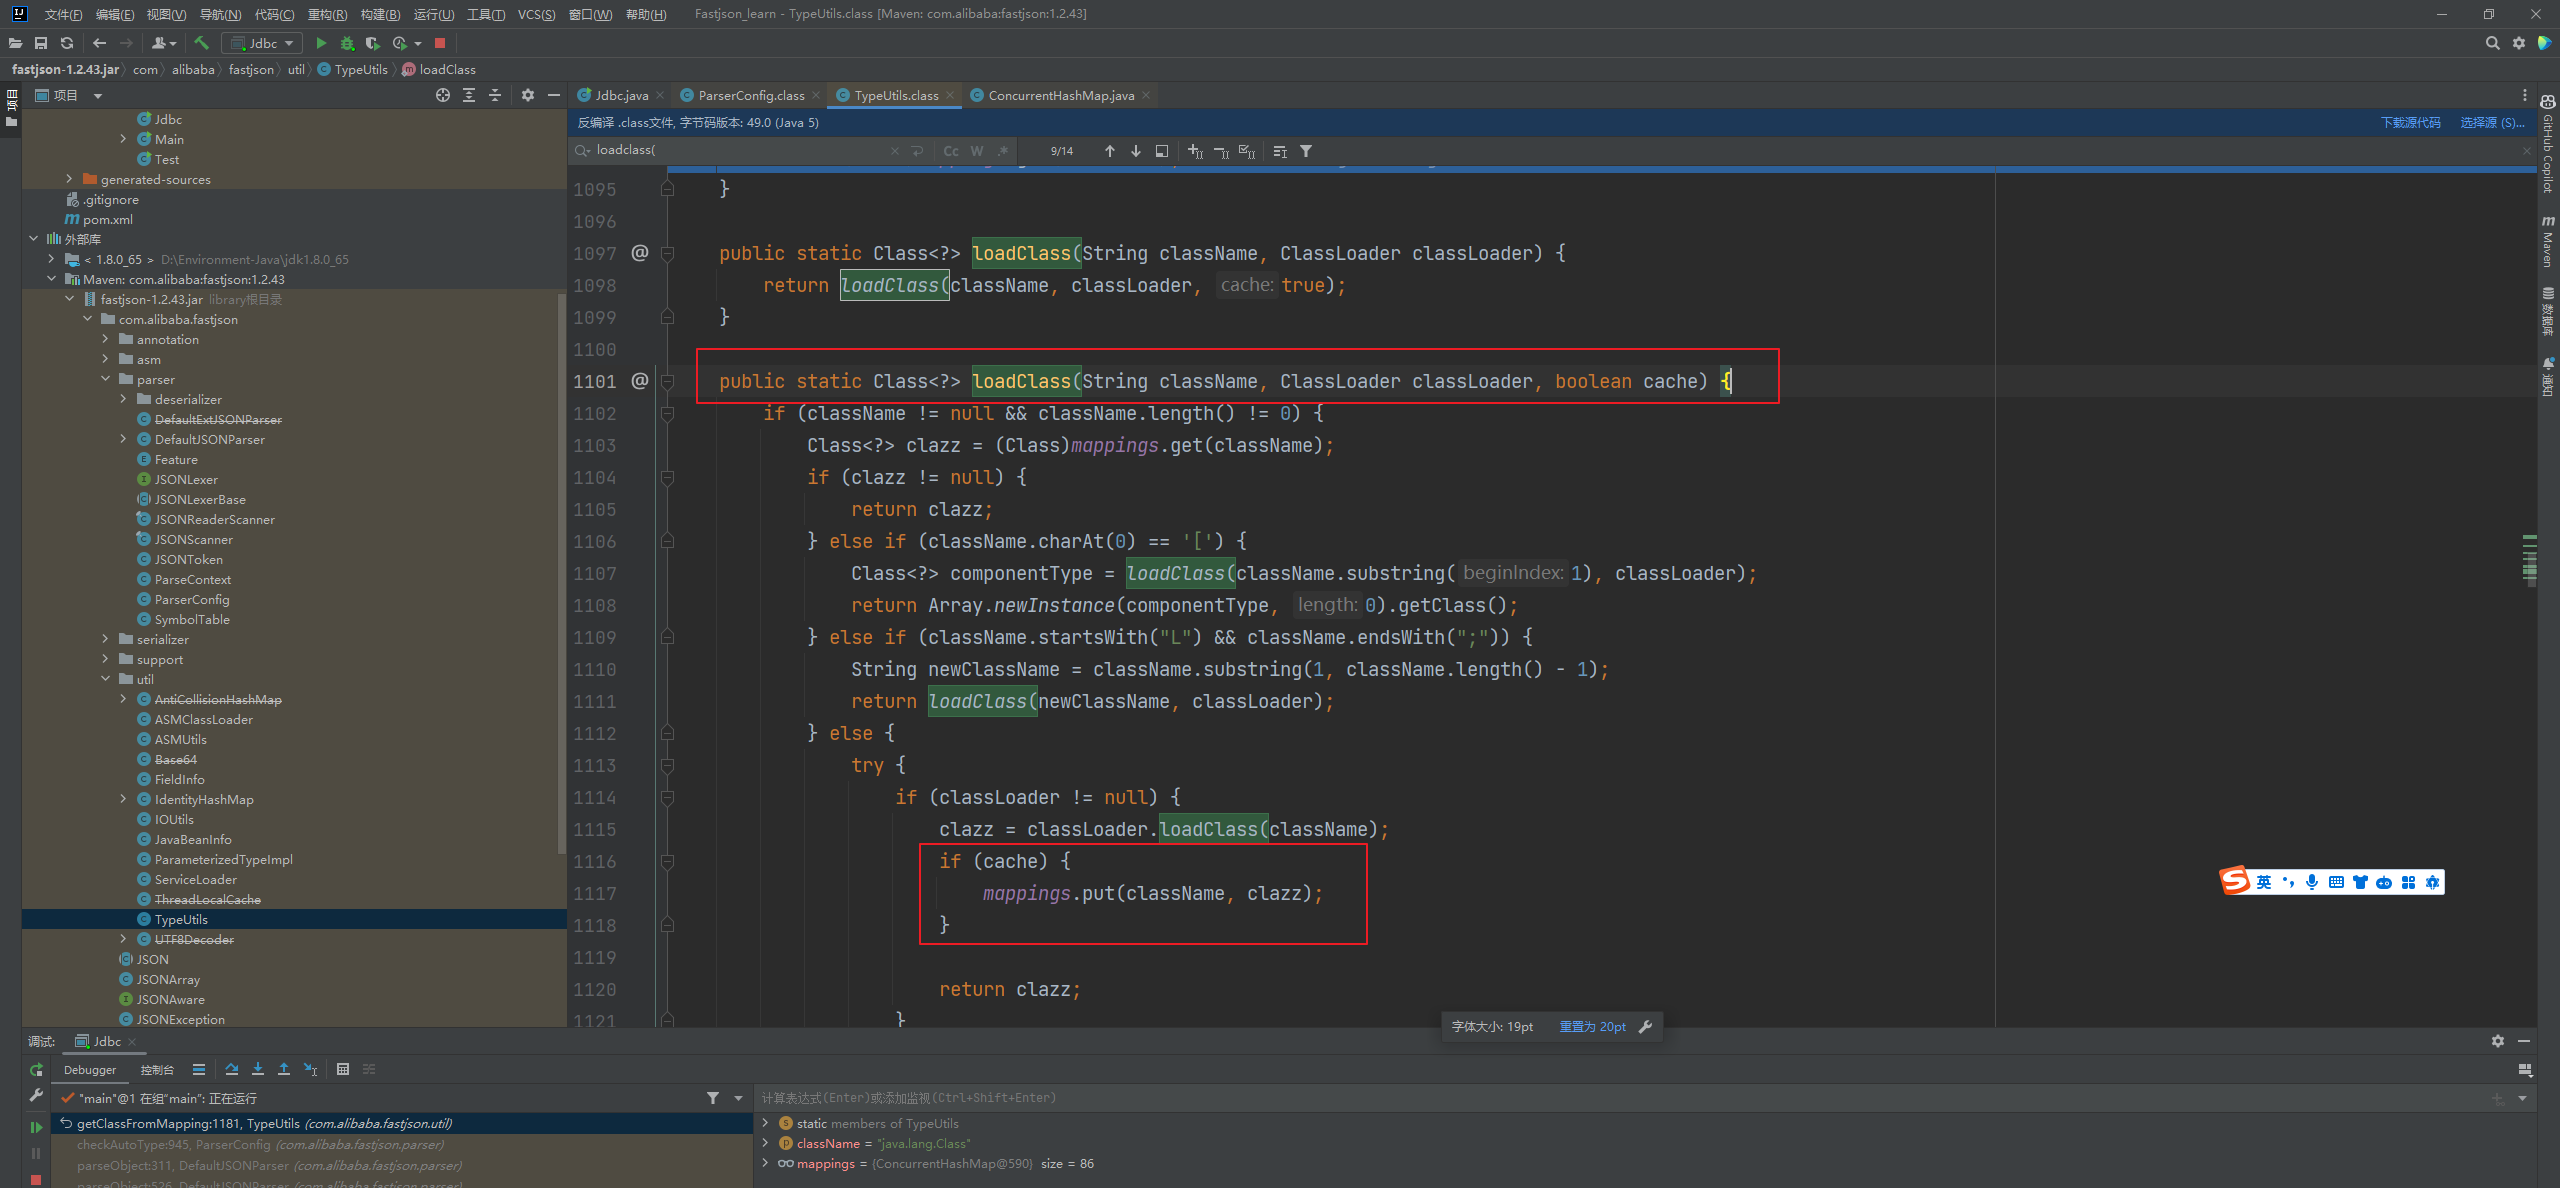Screen dimensions: 2560x1188
Task: Open the thread frames dropdown arrow
Action: tap(739, 1098)
